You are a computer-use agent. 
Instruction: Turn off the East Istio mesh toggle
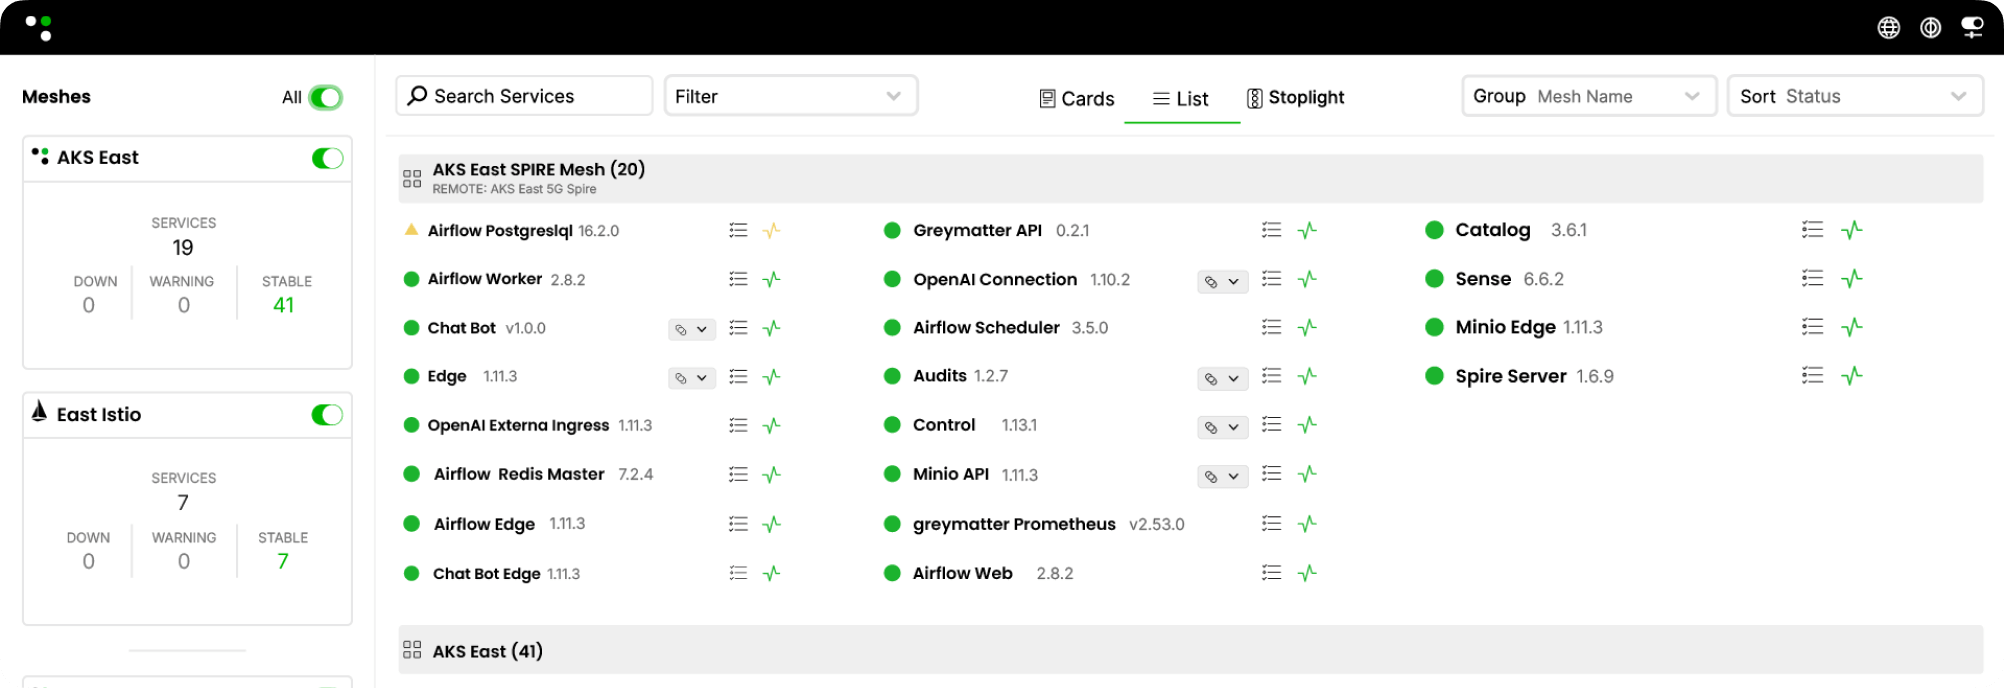[327, 415]
